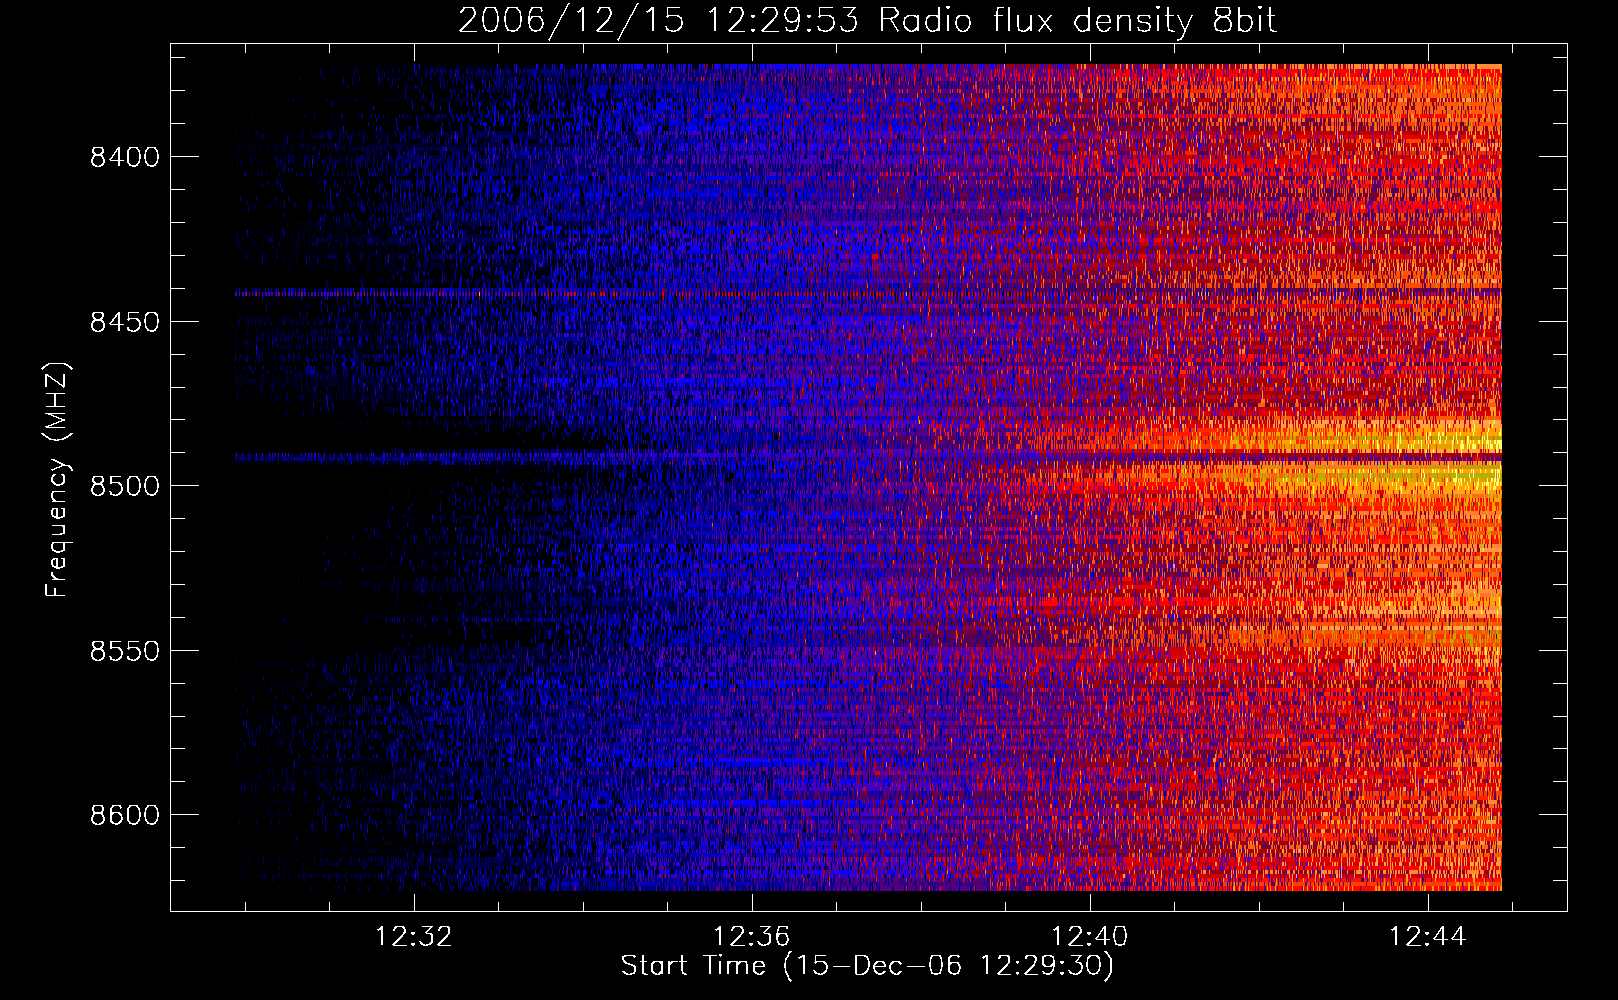1618x1000 pixels.
Task: Click the "Start Time (15-Dec-06 12:29:30)" axis label
Action: pyautogui.click(x=867, y=966)
